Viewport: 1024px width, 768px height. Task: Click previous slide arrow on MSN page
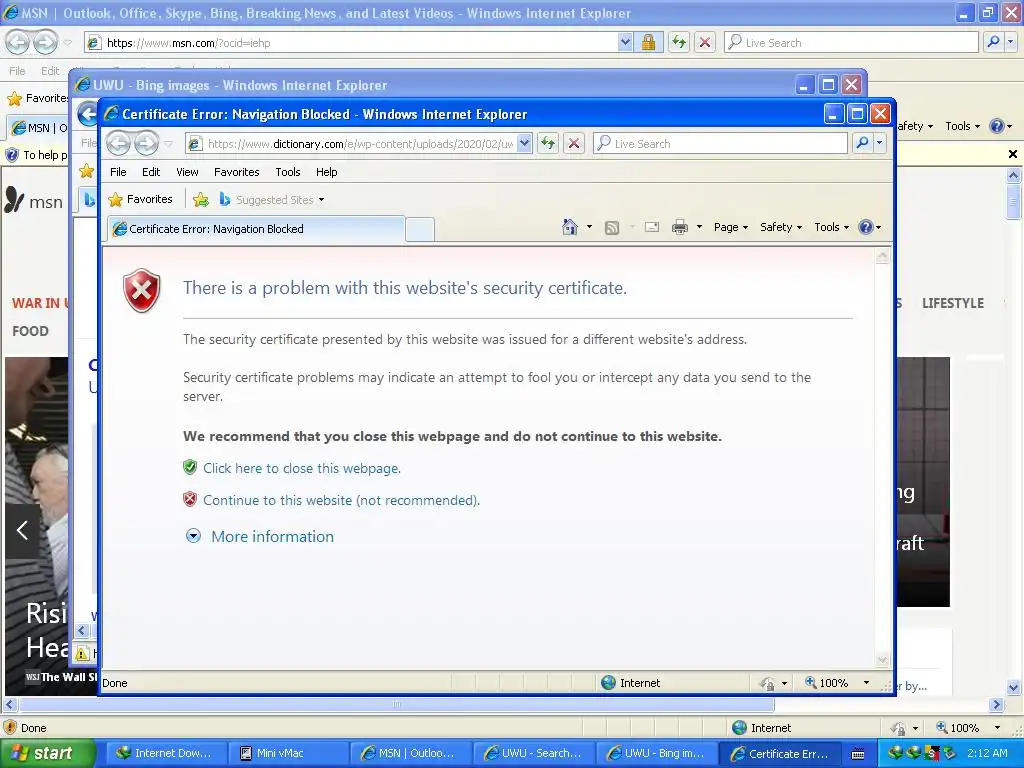coord(22,530)
